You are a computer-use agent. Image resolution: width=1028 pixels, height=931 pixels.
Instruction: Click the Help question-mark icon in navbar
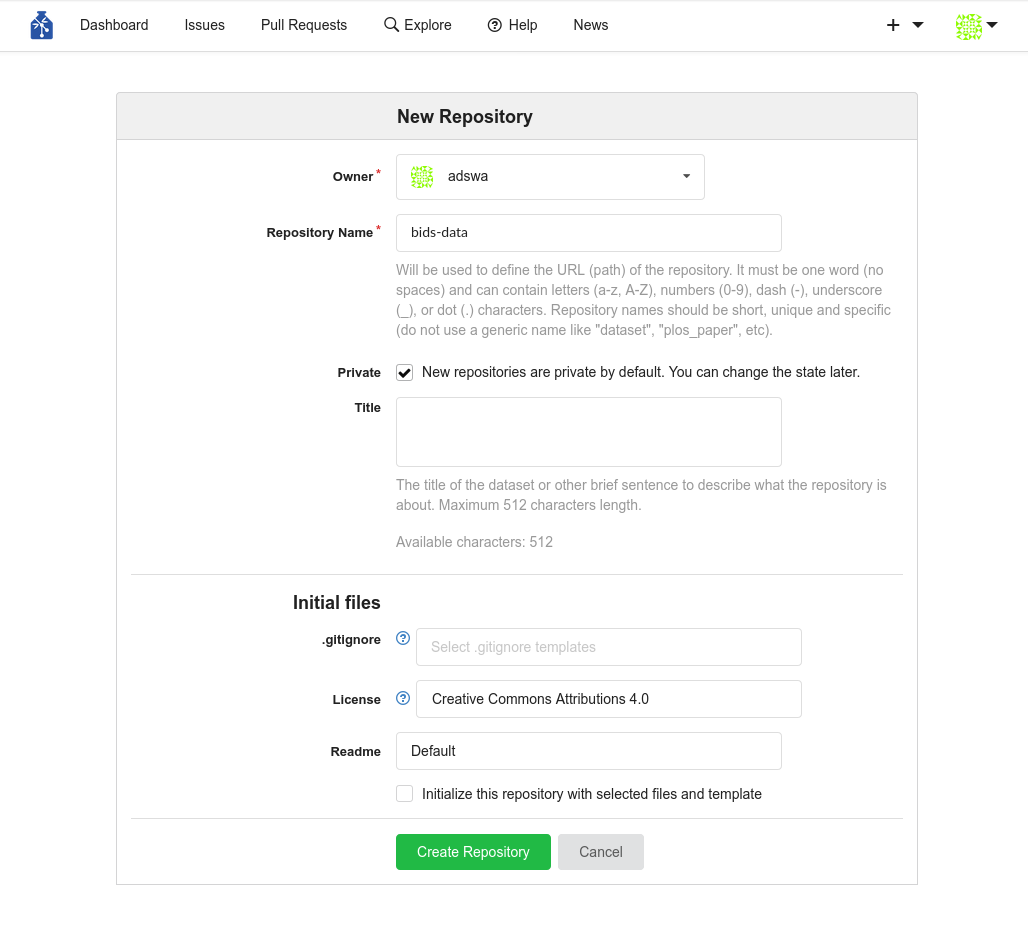pos(494,25)
